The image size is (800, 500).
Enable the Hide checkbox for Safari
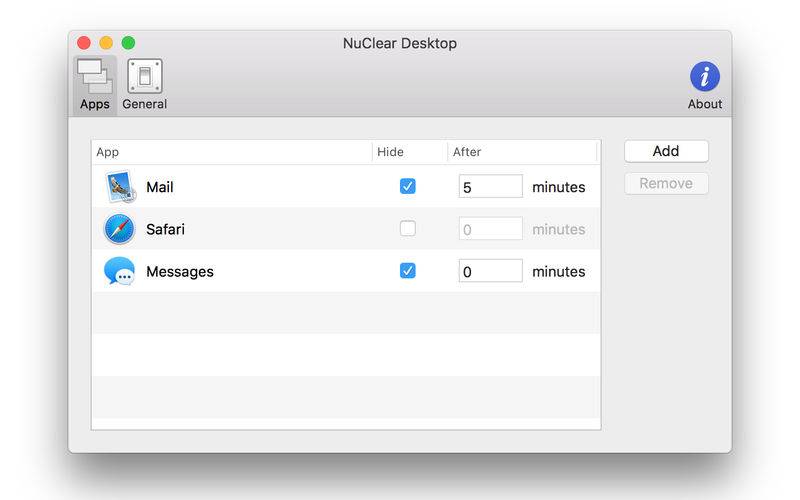[x=408, y=229]
